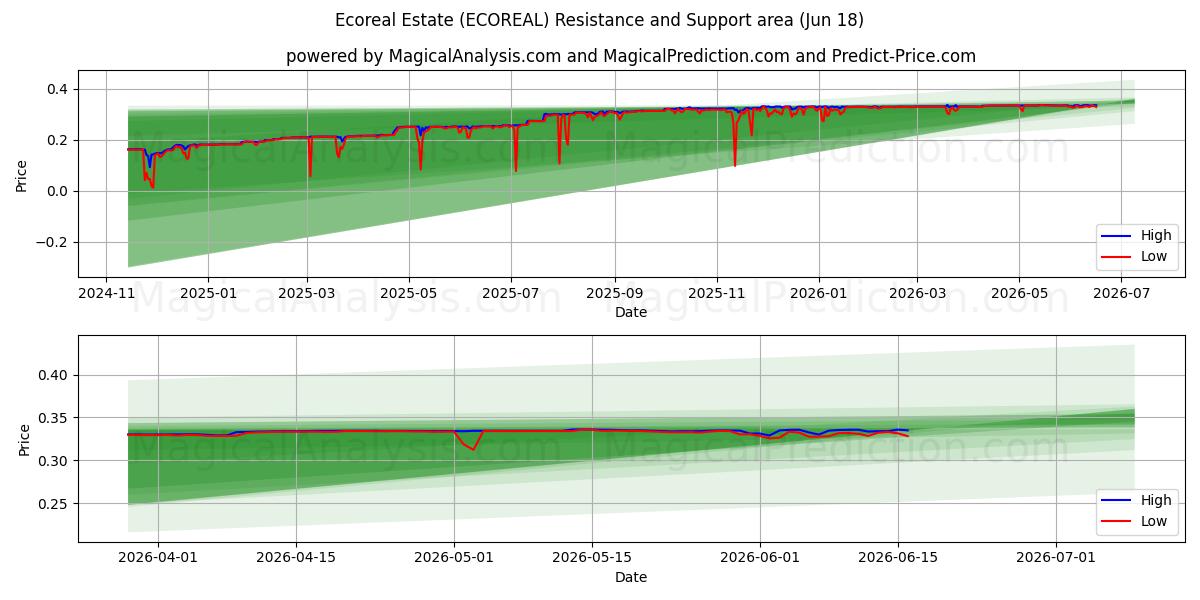Click the '2026-04-01' tick on the lower date axis

point(158,559)
